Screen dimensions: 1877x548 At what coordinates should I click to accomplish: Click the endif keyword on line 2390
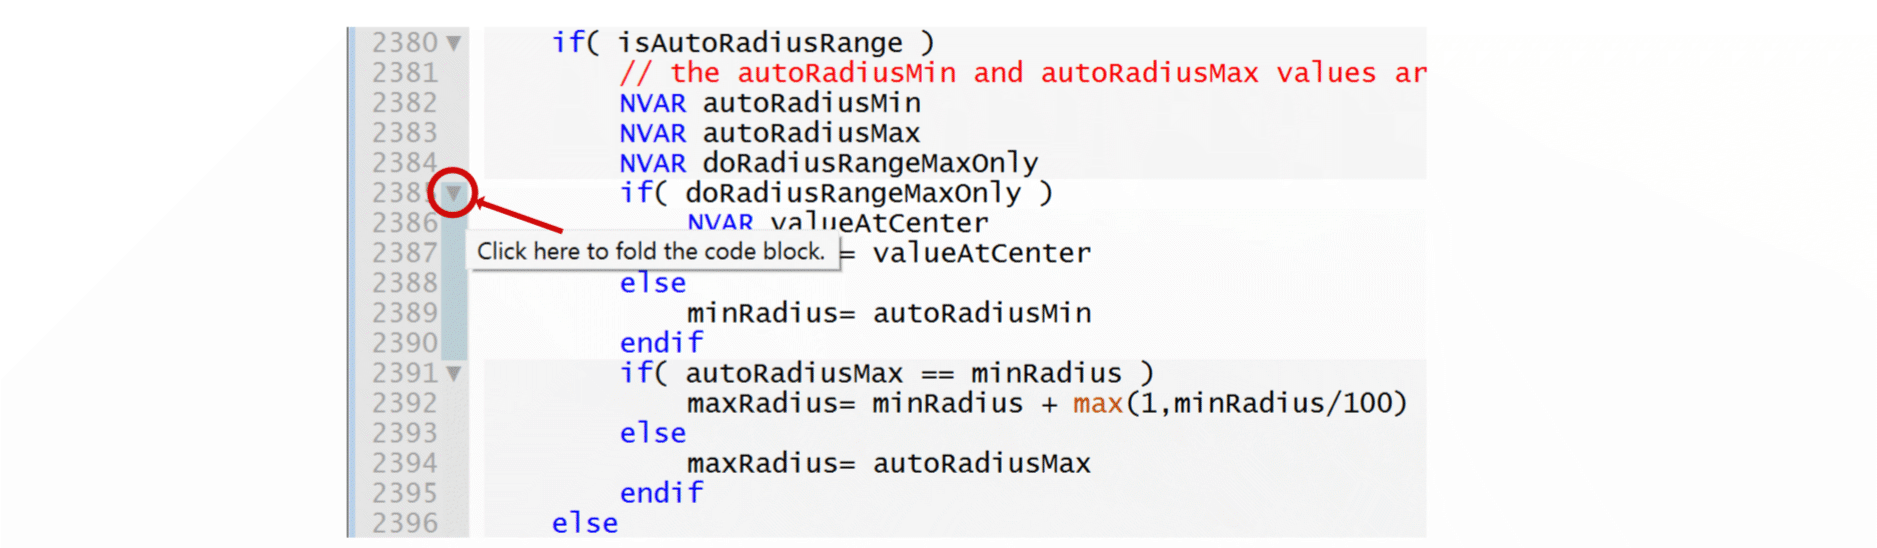(661, 343)
